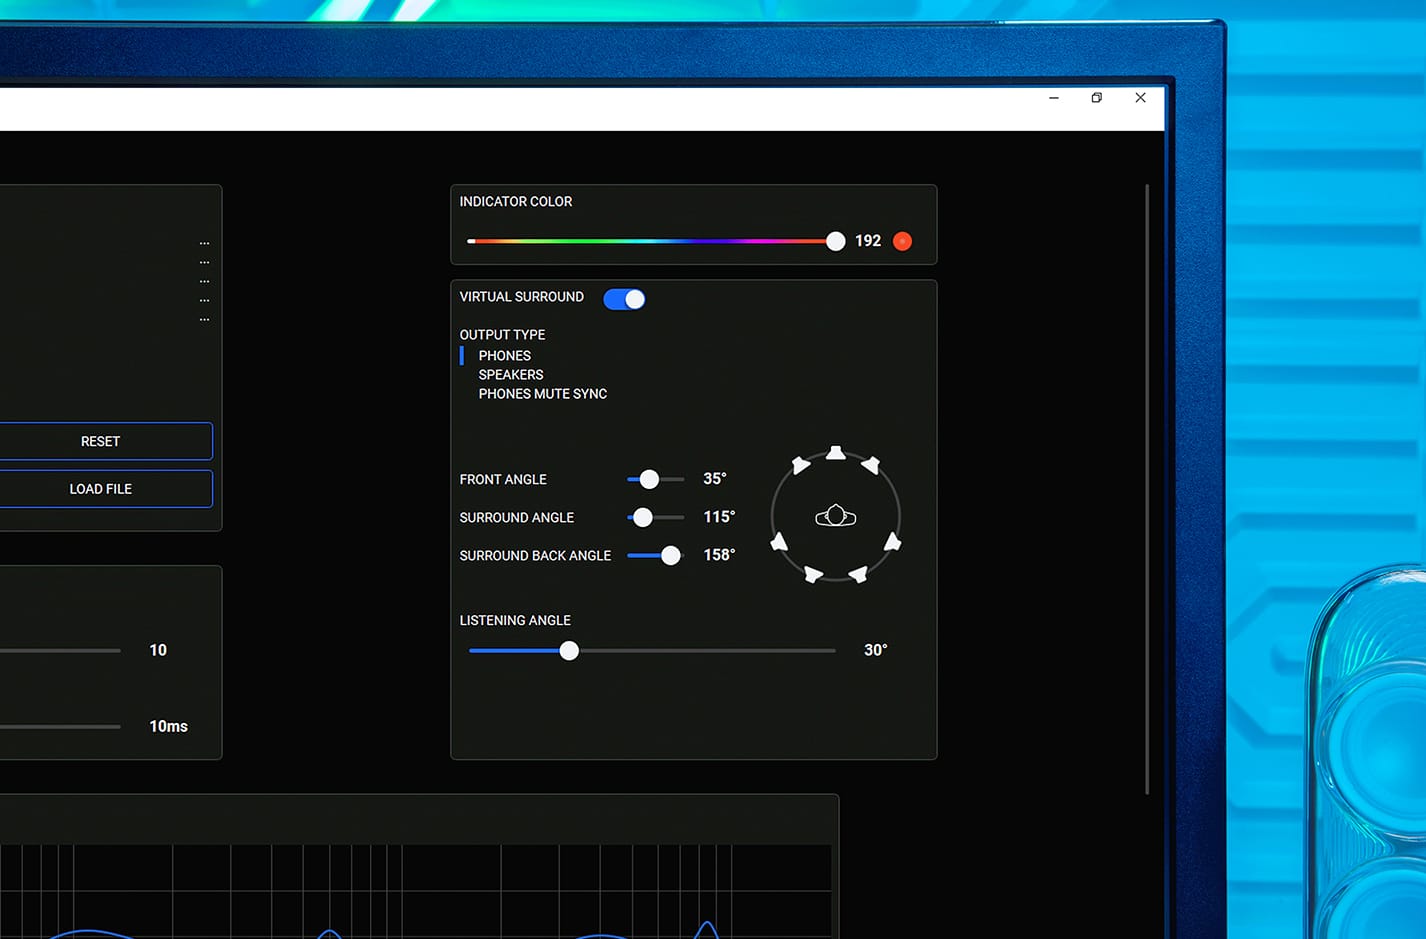Click the 158° surround back angle value
This screenshot has width=1426, height=939.
tap(719, 555)
